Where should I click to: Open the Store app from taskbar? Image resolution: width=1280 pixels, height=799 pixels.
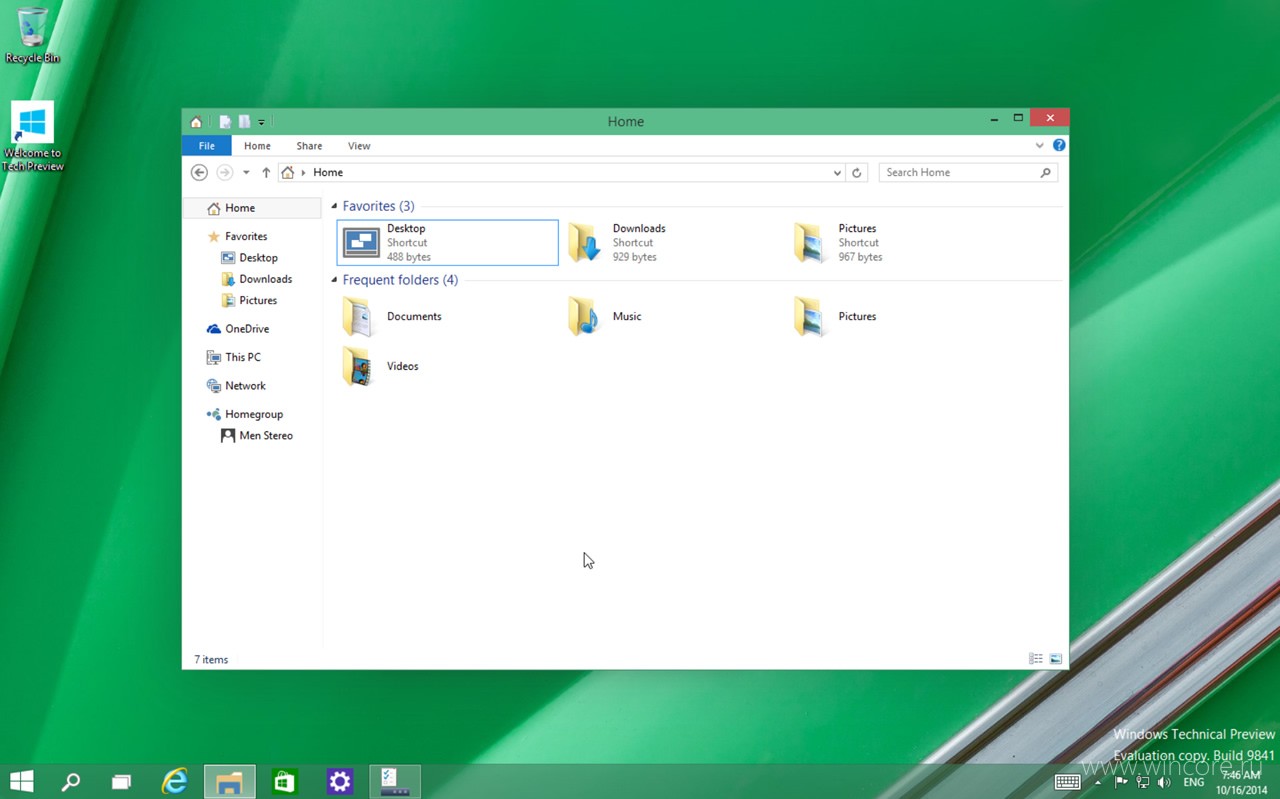(x=285, y=782)
